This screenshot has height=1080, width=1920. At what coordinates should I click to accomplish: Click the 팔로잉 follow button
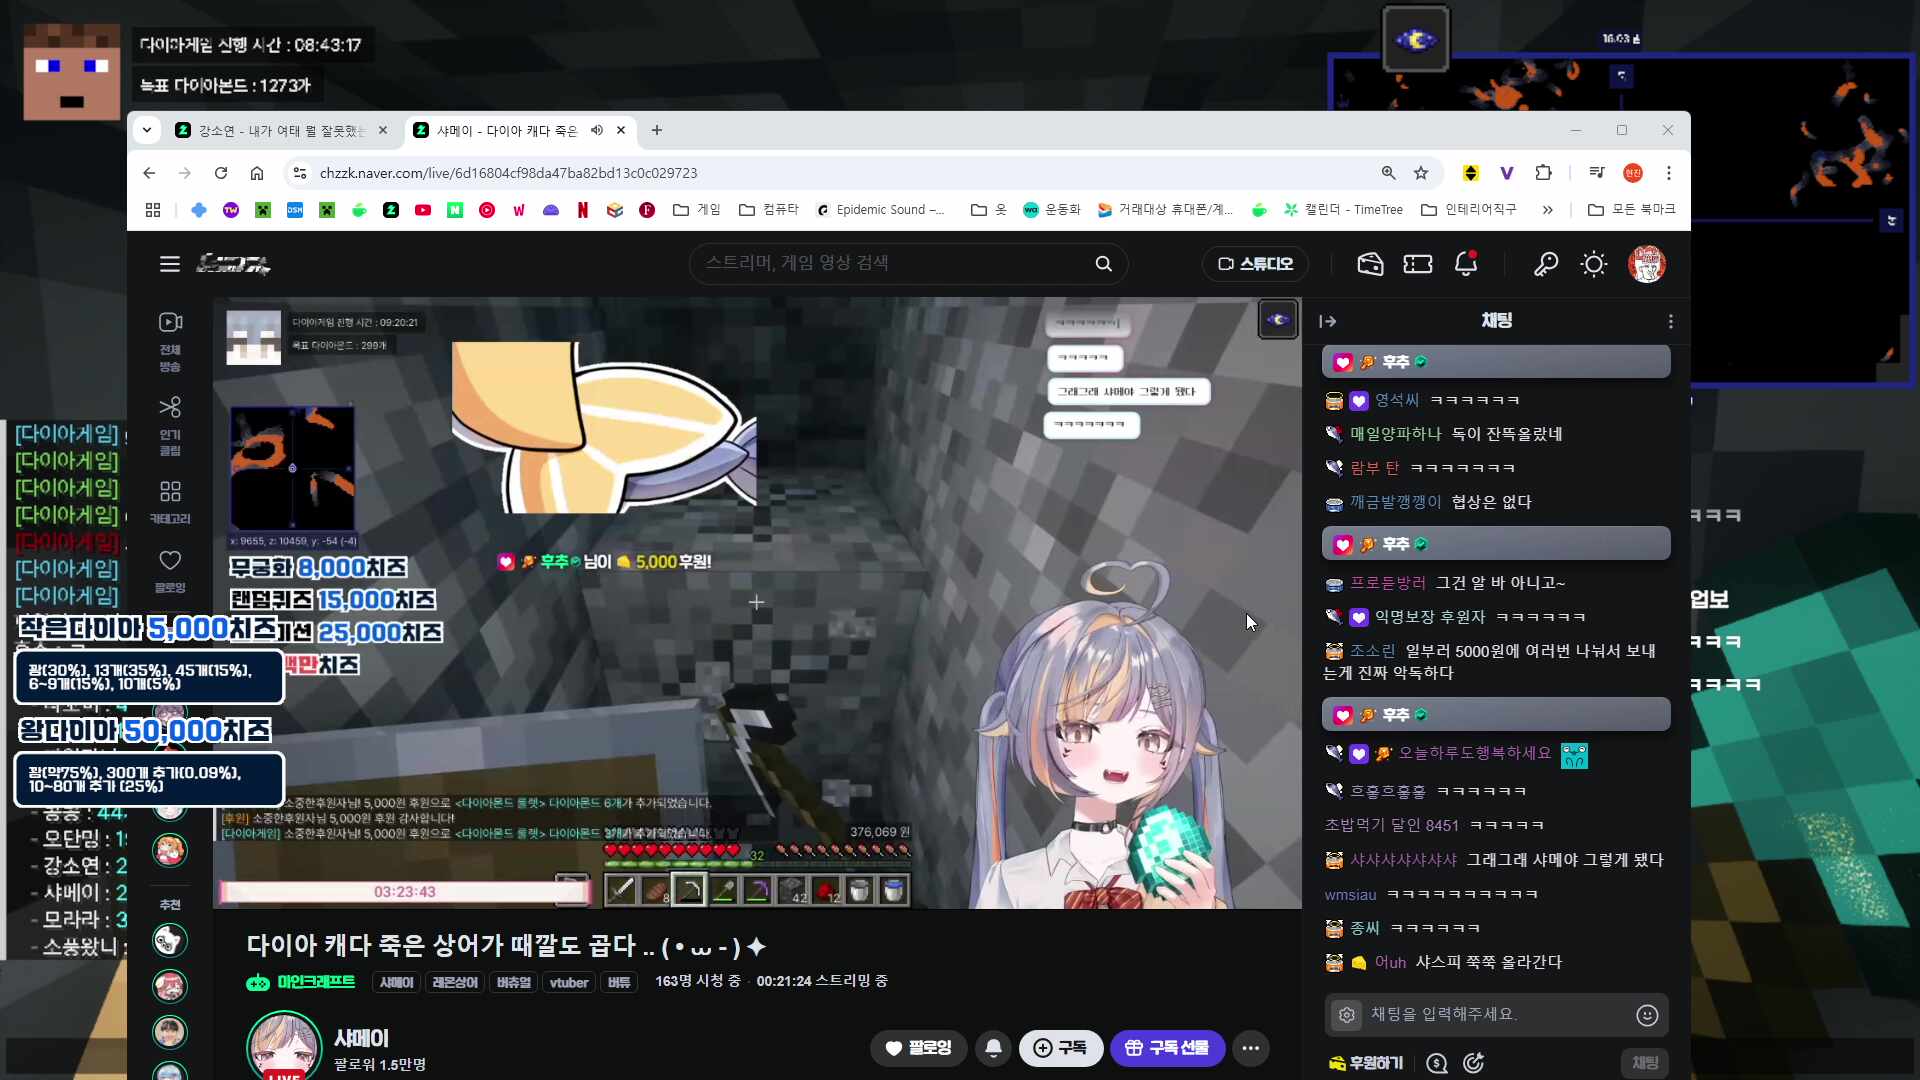(918, 1048)
